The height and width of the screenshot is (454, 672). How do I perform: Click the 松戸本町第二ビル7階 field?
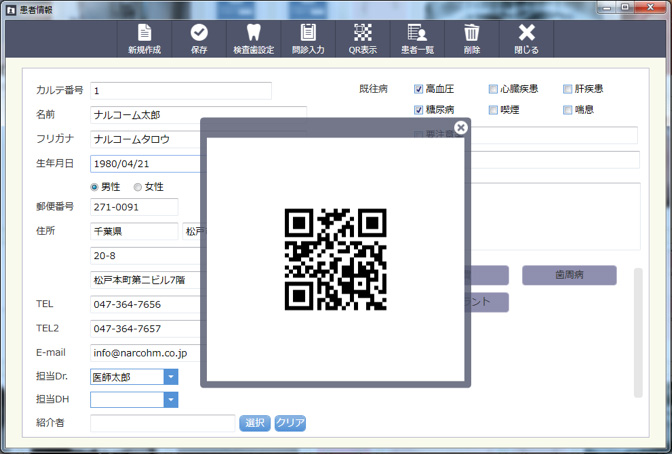(145, 280)
